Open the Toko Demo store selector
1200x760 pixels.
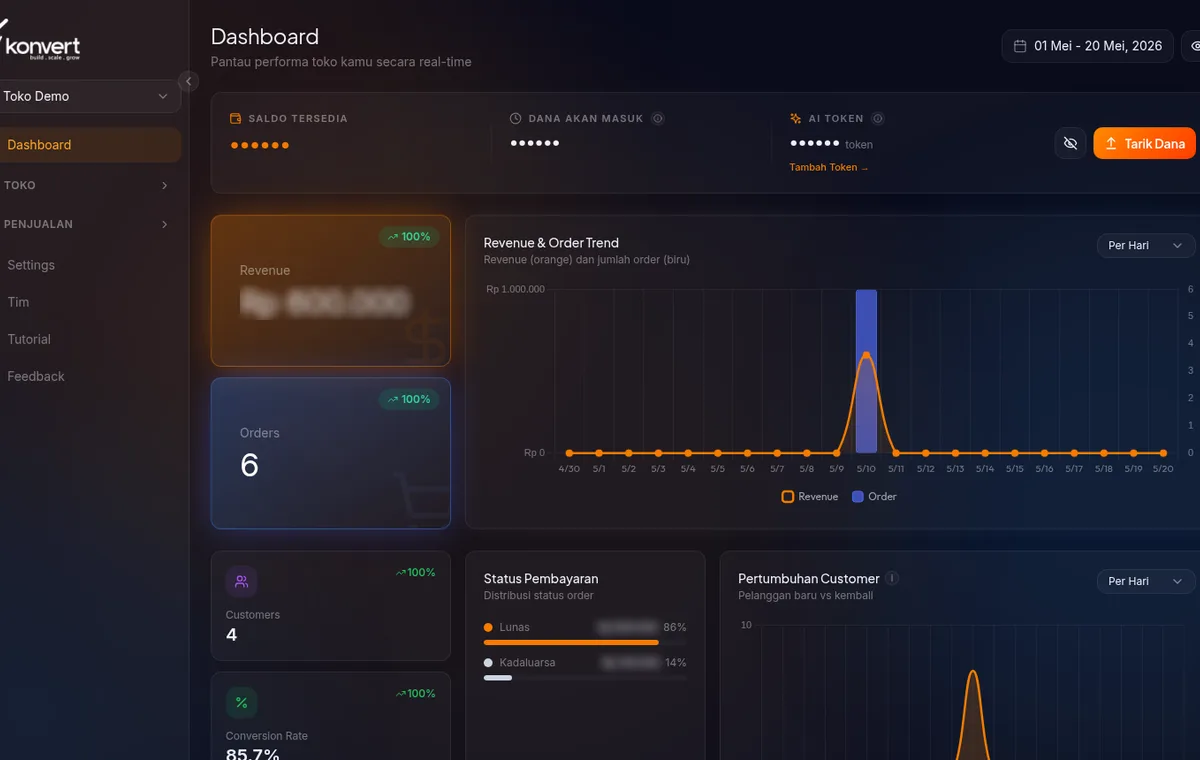point(88,96)
